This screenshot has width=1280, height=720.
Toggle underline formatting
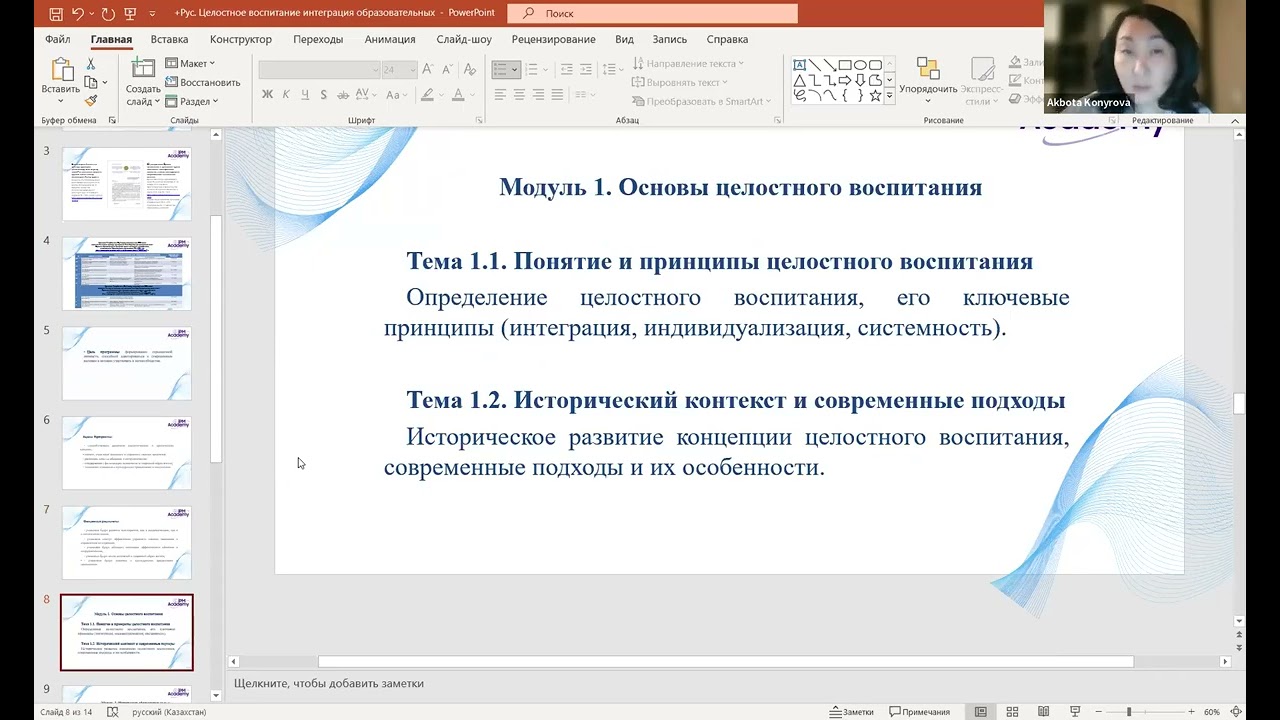[305, 95]
